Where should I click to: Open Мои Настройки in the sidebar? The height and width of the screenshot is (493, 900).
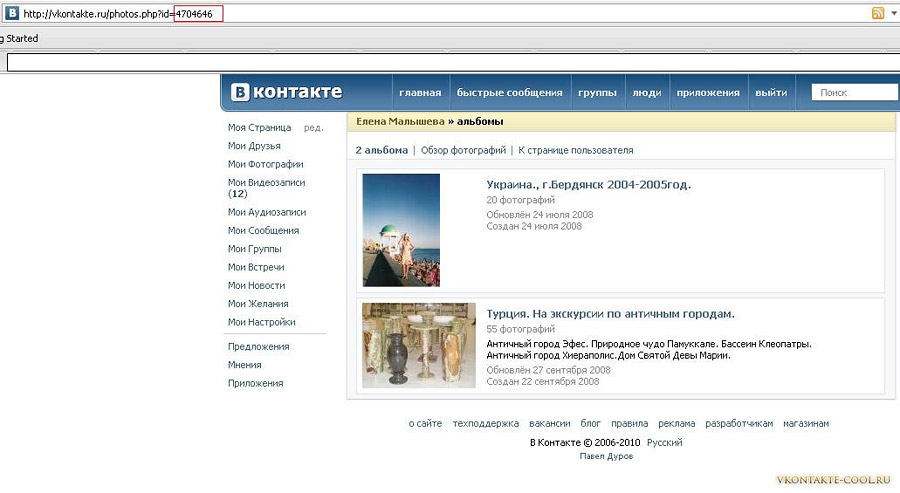pos(261,322)
